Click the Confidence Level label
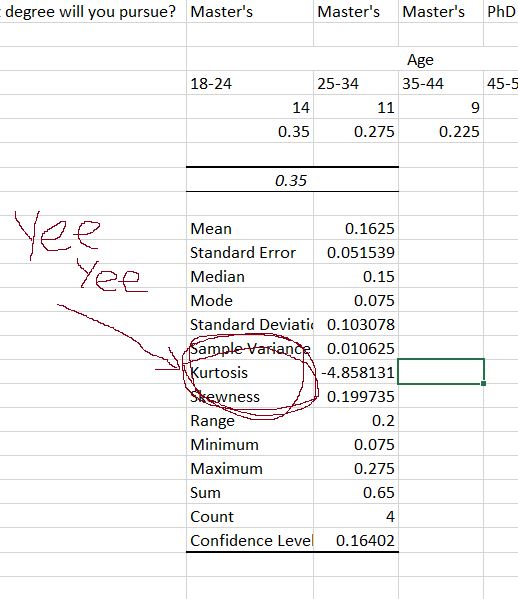Image resolution: width=518 pixels, height=599 pixels. (x=250, y=540)
